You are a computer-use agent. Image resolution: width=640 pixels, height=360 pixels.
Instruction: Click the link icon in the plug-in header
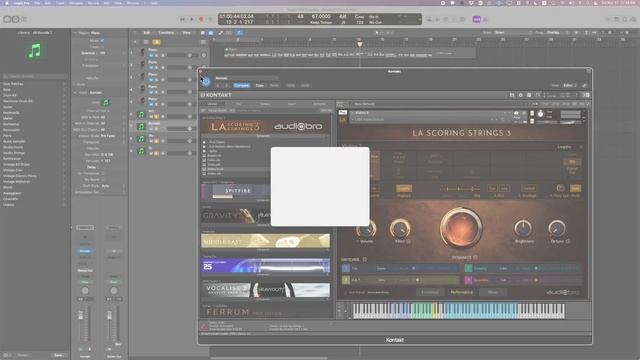pos(584,85)
